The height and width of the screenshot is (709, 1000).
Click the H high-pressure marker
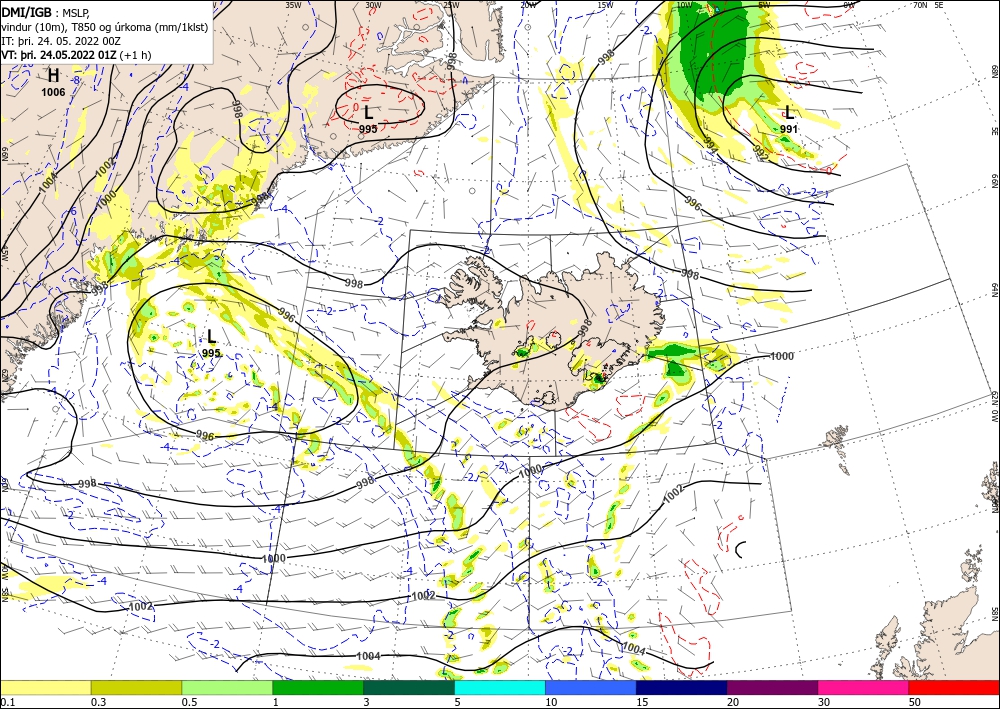54,77
